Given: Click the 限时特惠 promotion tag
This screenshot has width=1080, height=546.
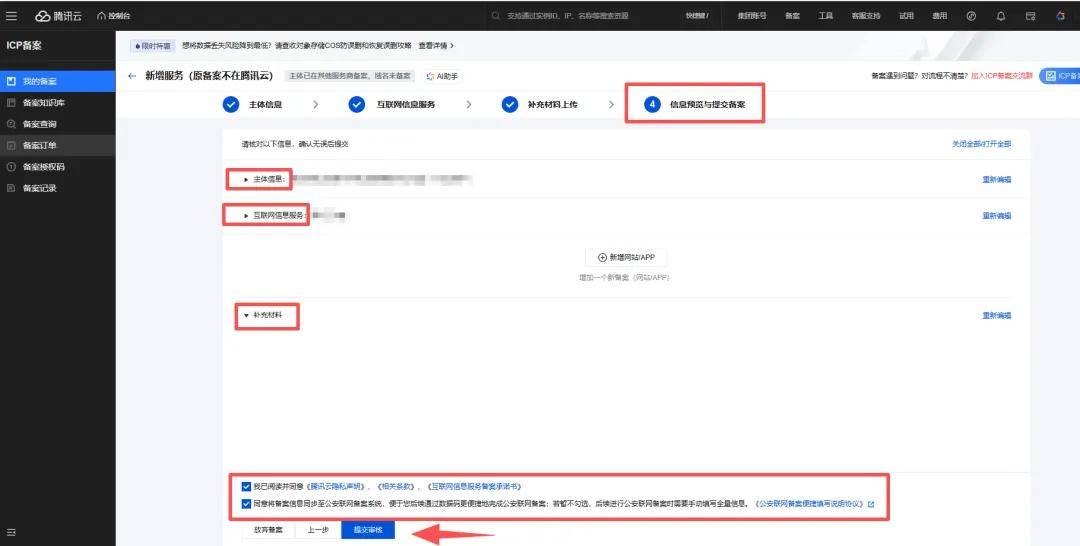Looking at the screenshot, I should (x=153, y=45).
